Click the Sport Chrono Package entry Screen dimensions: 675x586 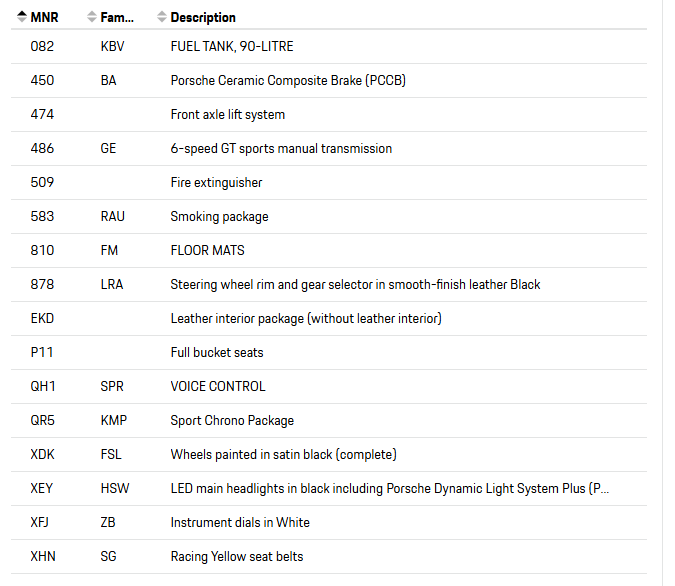[x=232, y=421]
